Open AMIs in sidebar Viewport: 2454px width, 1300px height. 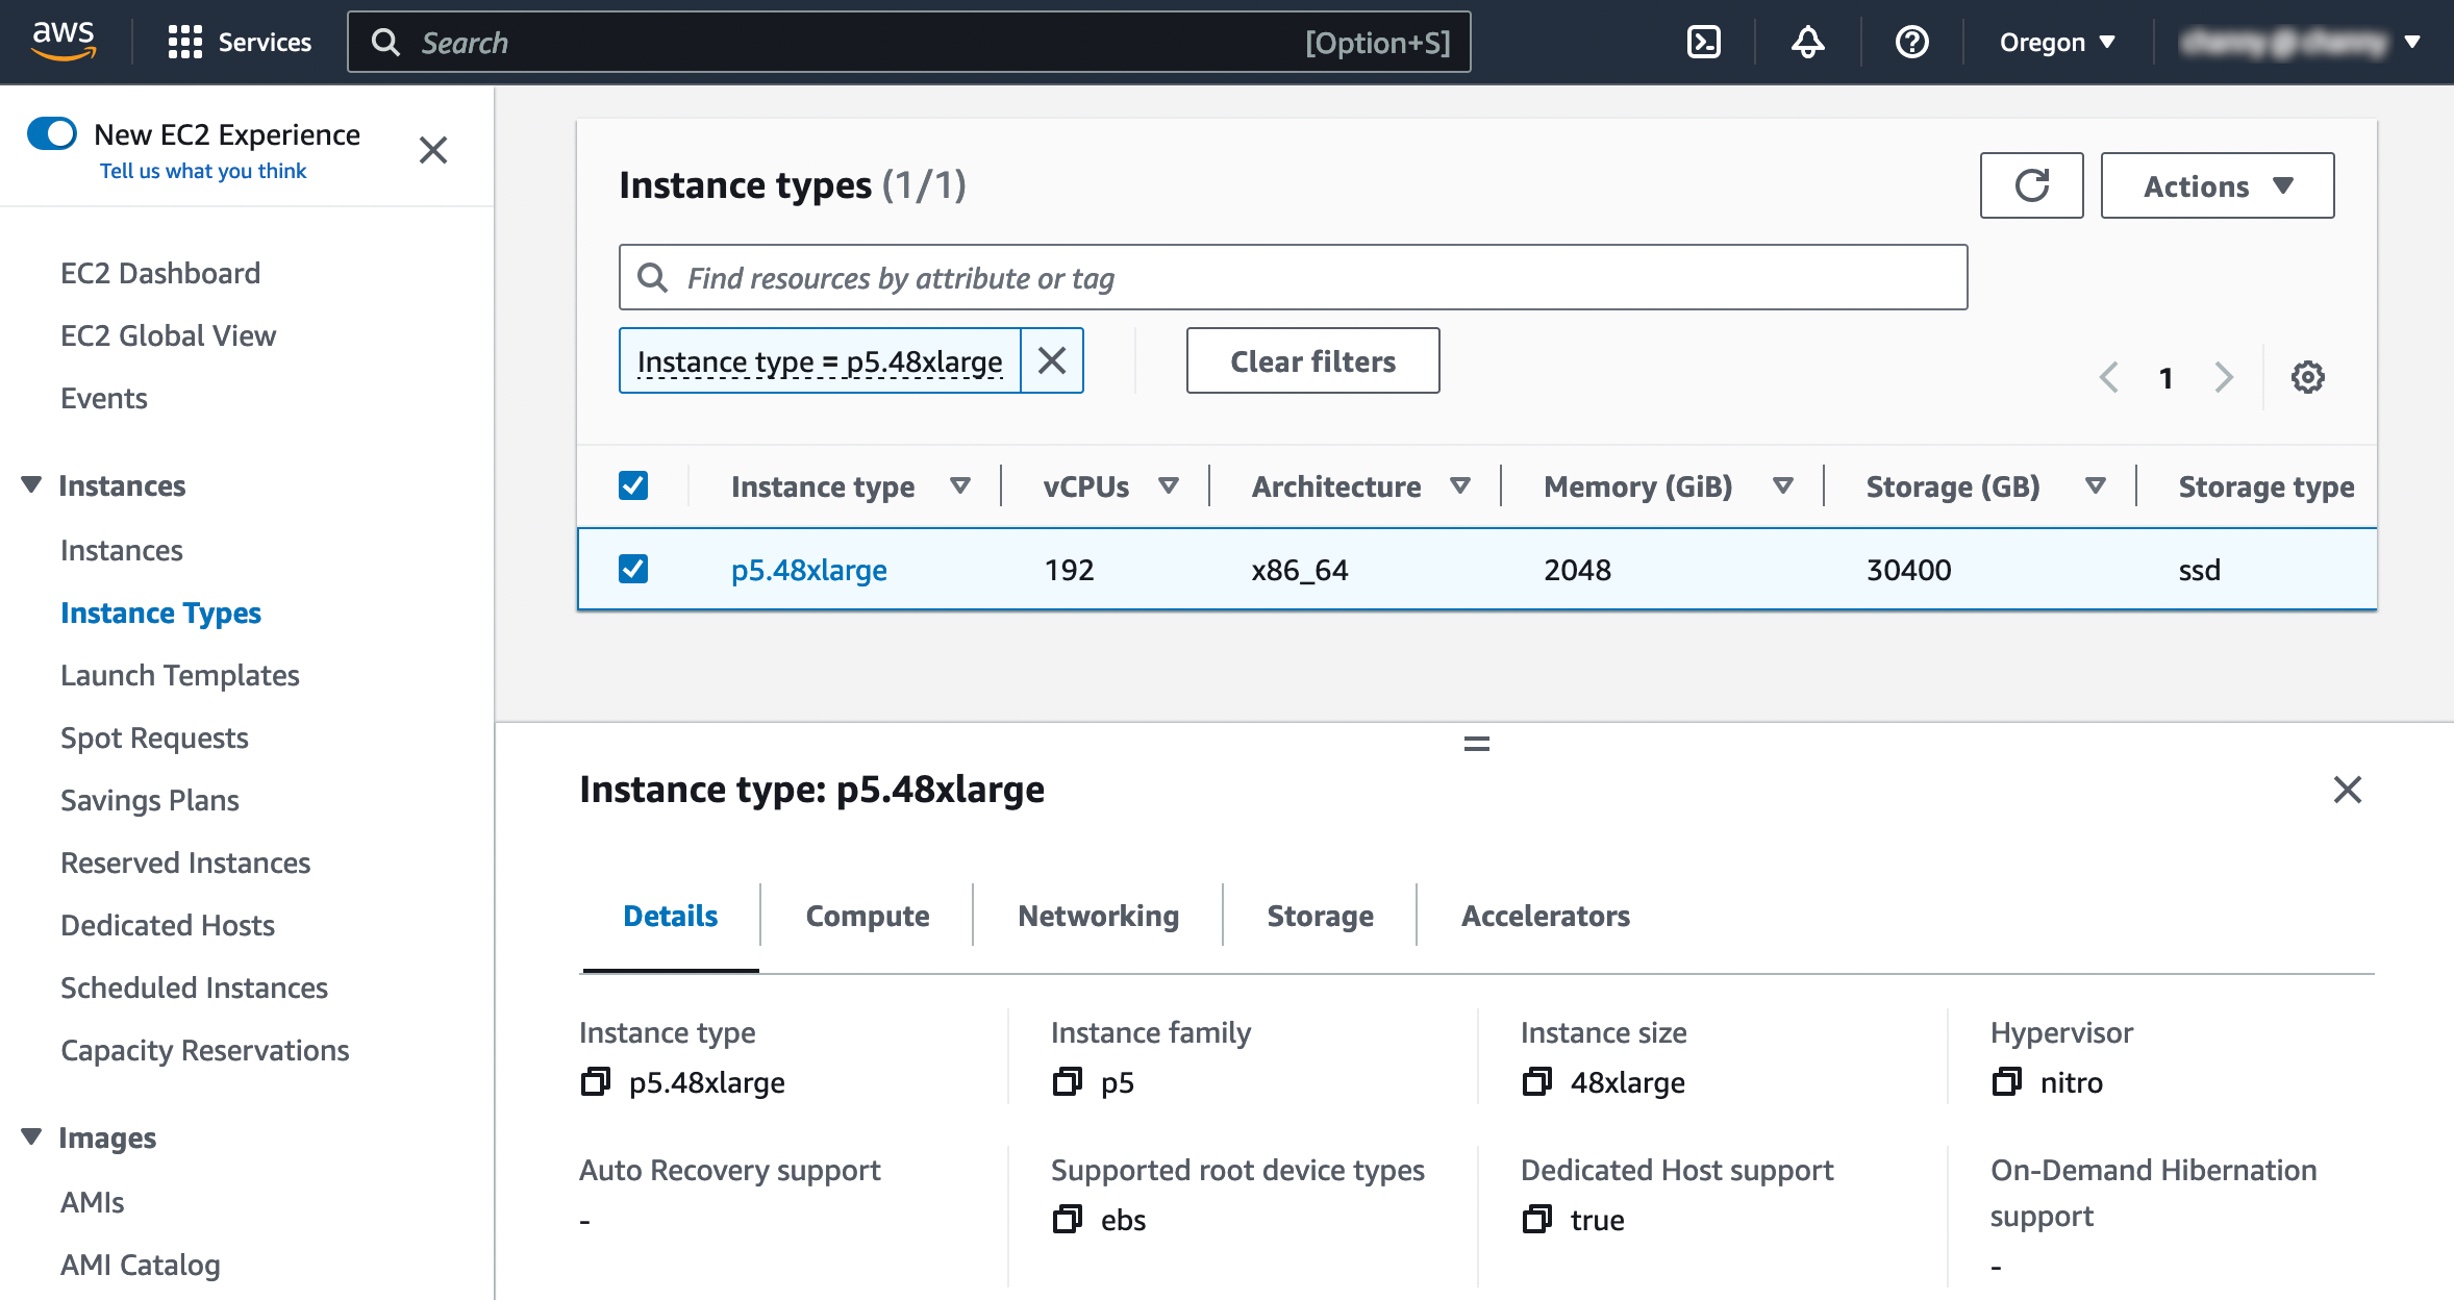(92, 1202)
